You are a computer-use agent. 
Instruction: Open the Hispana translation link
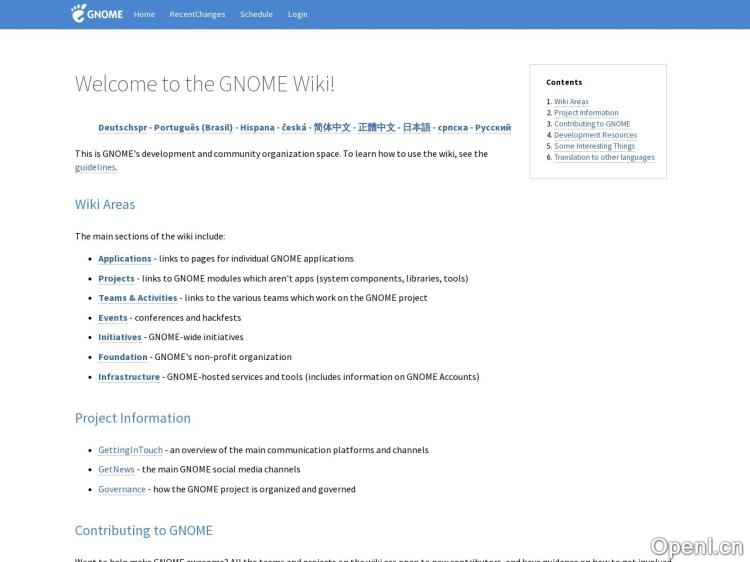point(257,128)
